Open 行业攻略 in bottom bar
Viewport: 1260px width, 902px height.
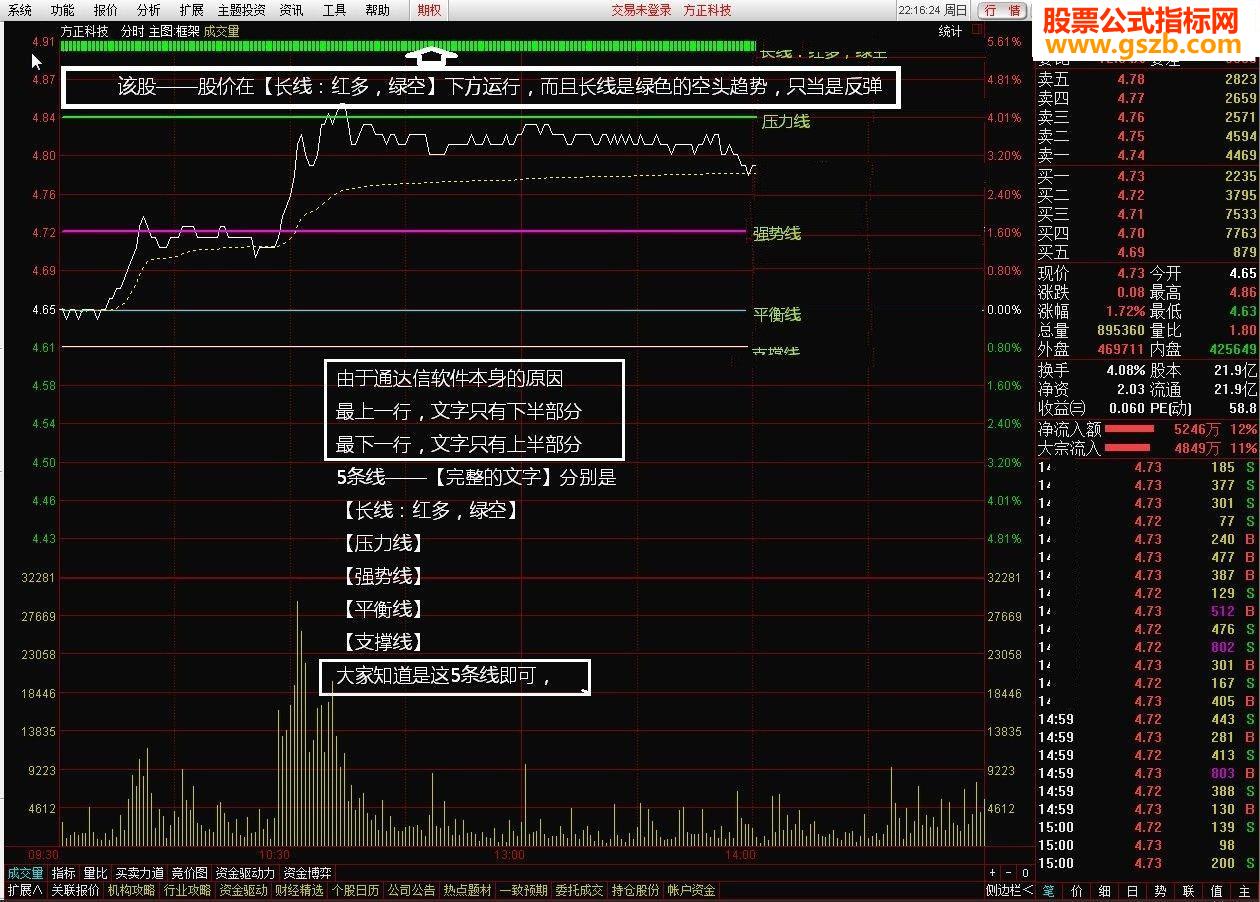coord(188,890)
